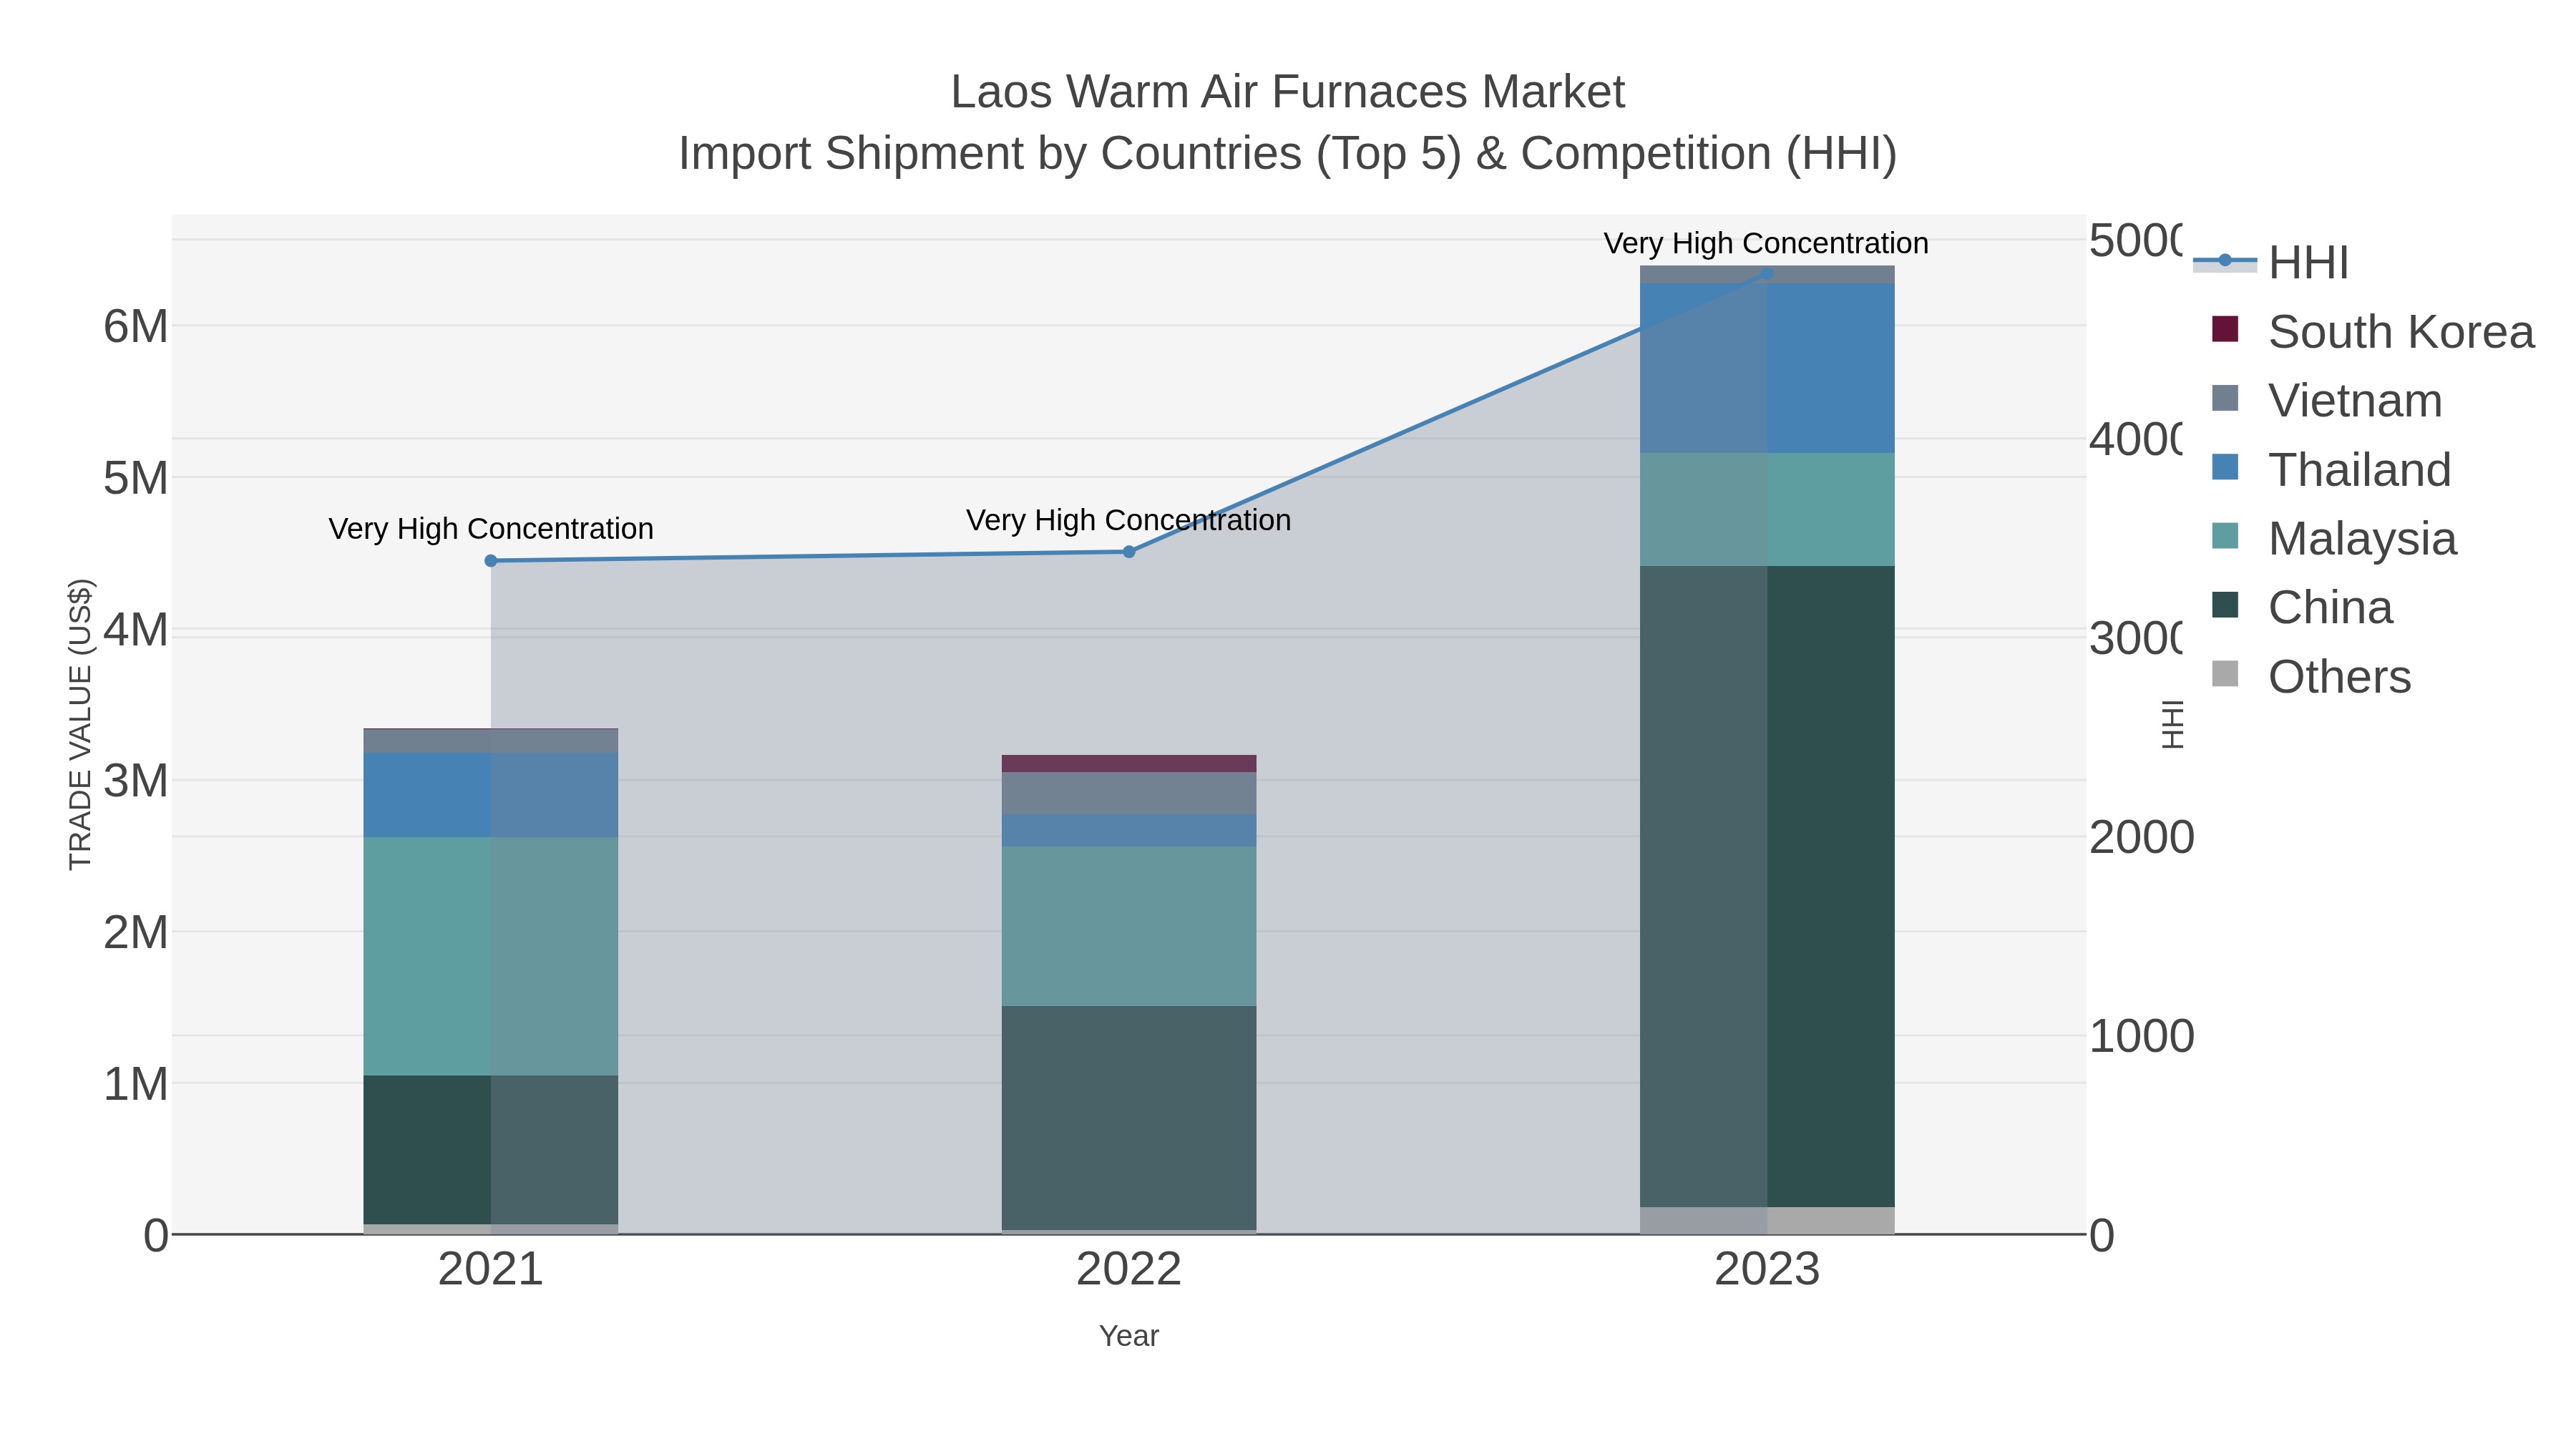Click the chart title Laos Warm Air Furnaces Market
2576x1449 pixels.
pyautogui.click(x=1288, y=92)
